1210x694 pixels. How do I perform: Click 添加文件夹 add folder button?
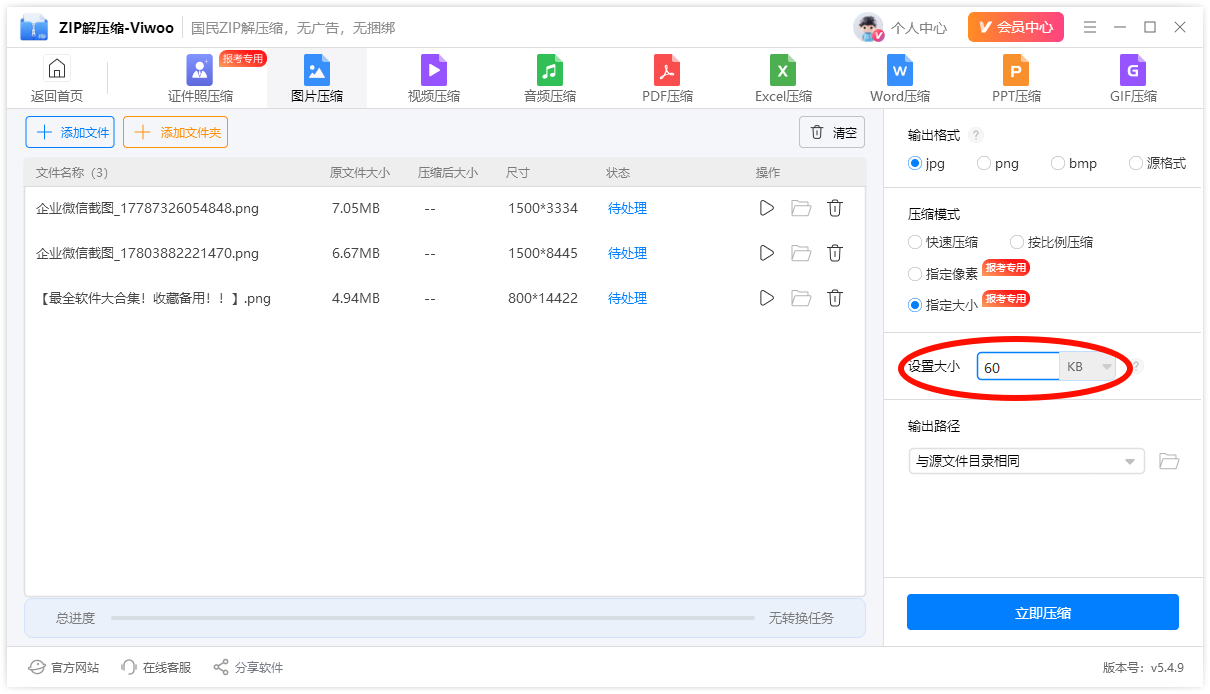pos(176,132)
